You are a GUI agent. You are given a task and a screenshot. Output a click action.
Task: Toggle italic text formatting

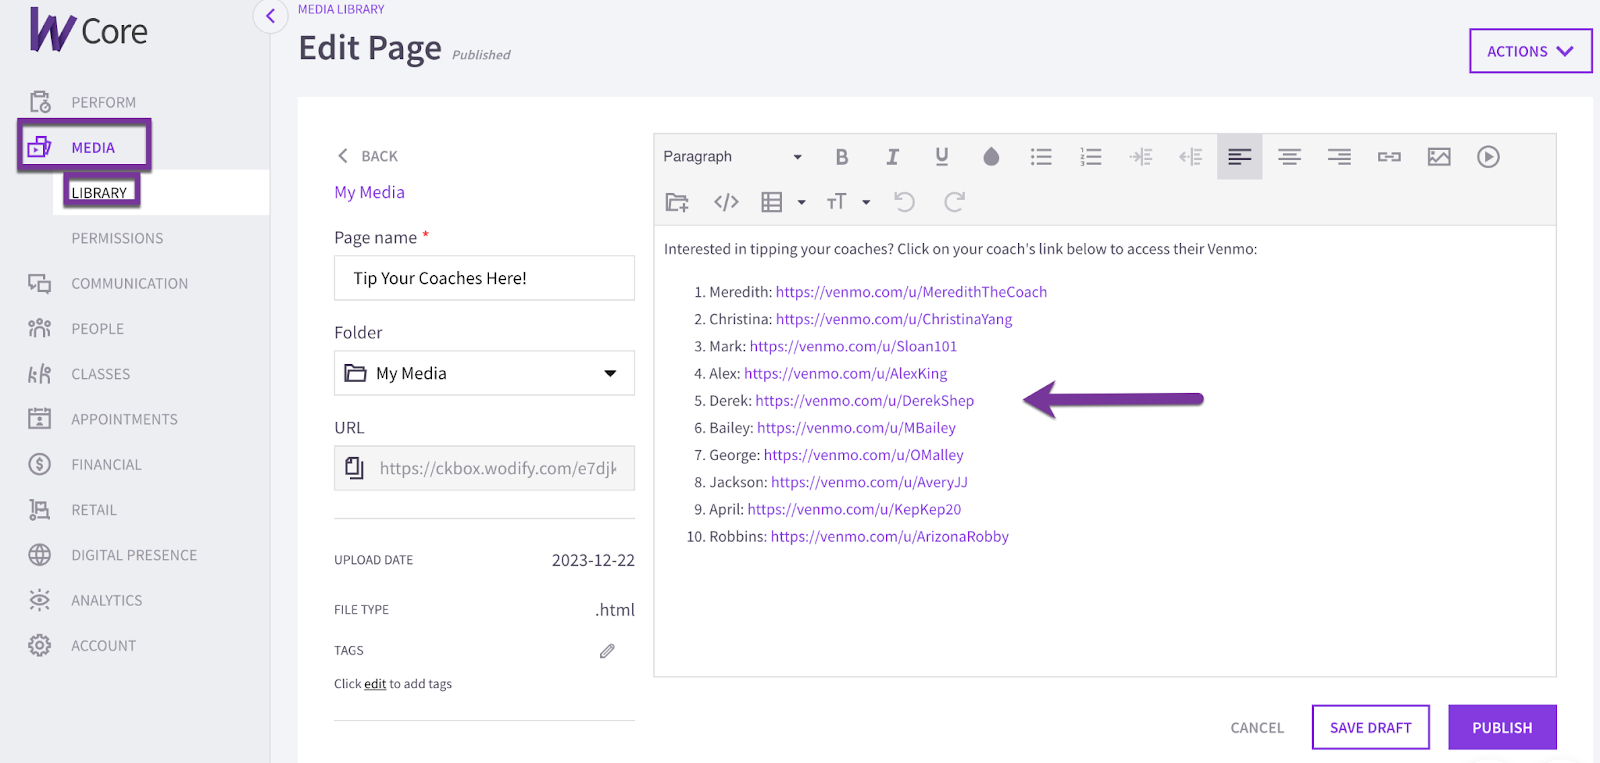click(x=892, y=157)
